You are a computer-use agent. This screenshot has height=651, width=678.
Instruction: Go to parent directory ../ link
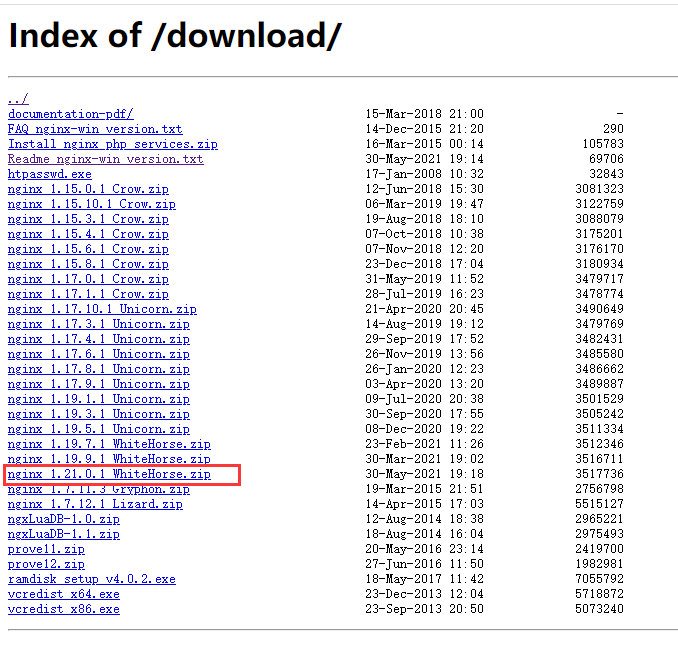[18, 99]
